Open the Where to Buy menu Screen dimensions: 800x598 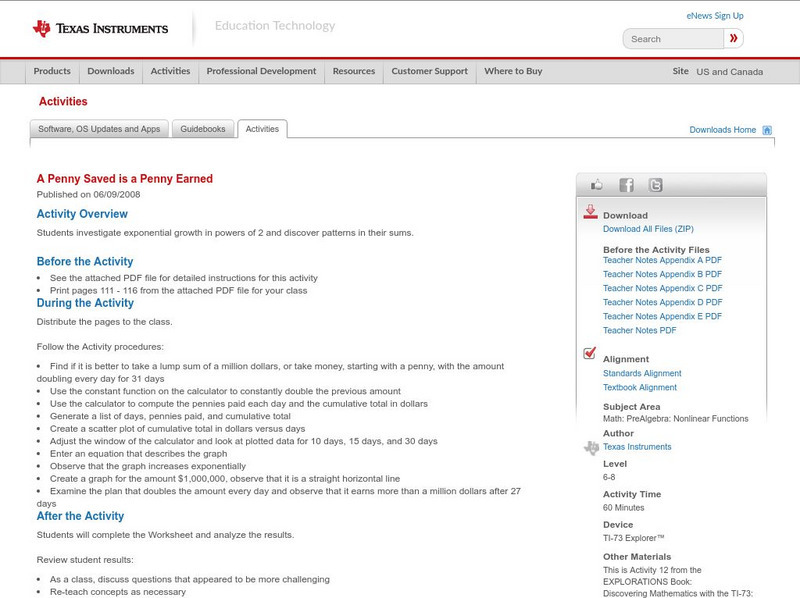513,71
